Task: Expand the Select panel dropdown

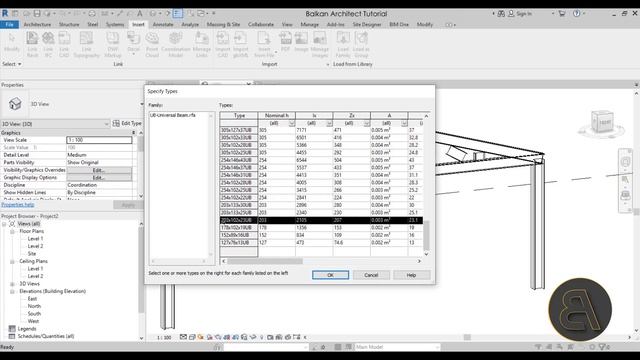Action: 12,64
